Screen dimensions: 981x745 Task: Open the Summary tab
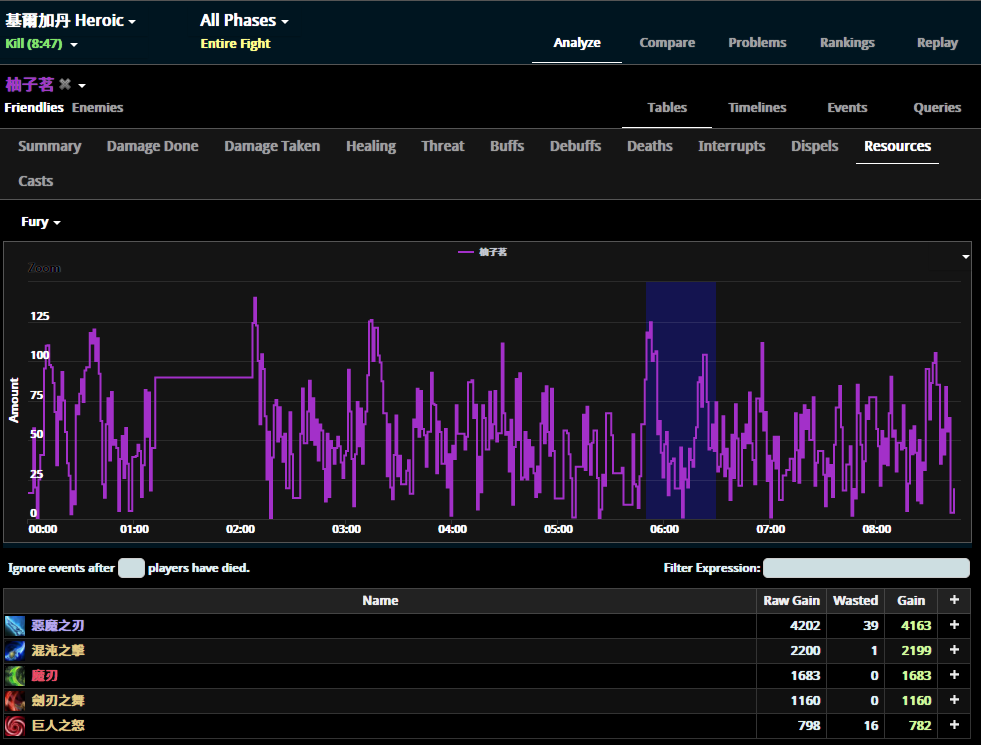click(49, 146)
